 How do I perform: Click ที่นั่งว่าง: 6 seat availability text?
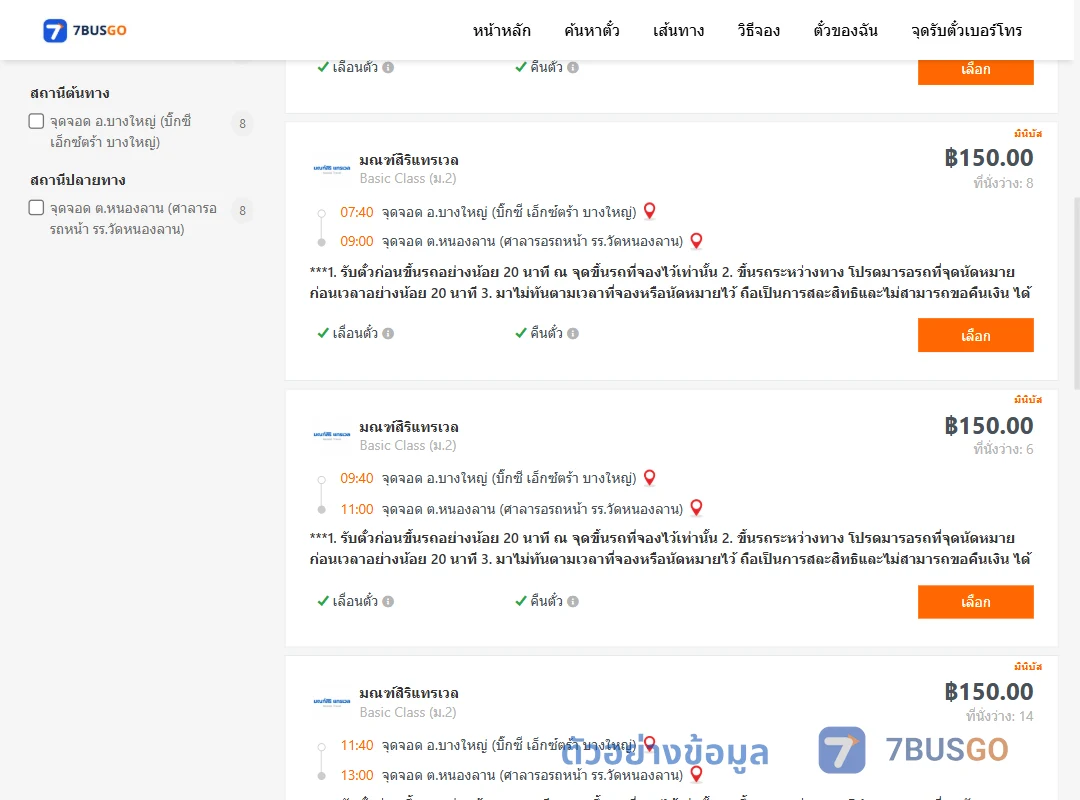[x=1003, y=449]
